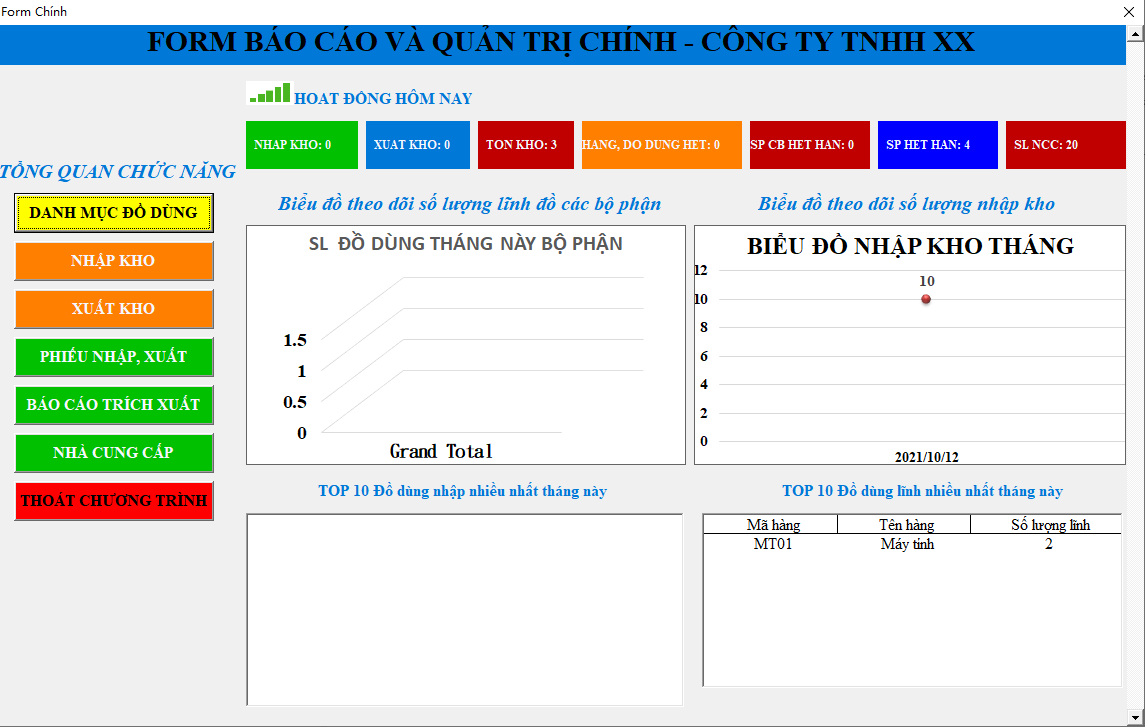Select the SP HET HAN: 4 tile
This screenshot has height=727, width=1145.
coord(938,145)
